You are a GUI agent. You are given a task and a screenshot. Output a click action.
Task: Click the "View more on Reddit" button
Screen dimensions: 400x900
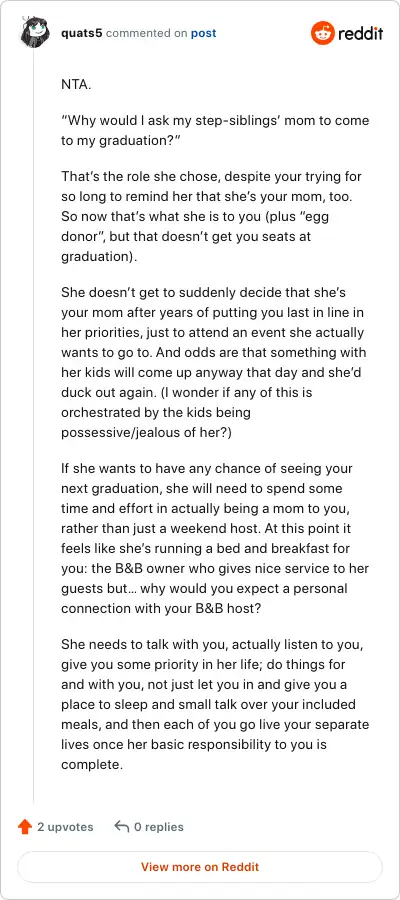tap(200, 867)
